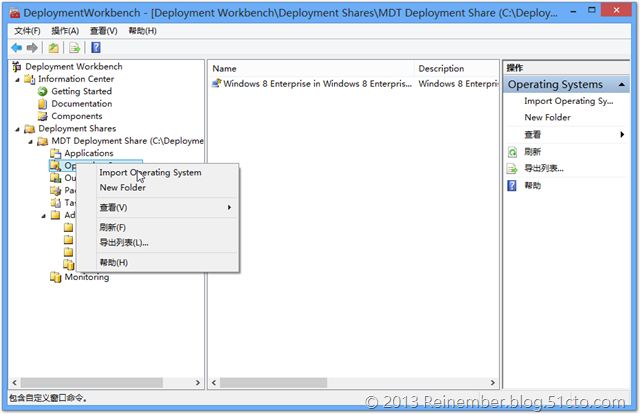Image resolution: width=640 pixels, height=414 pixels.
Task: Click the Operating Systems node icon in tree
Action: [56, 166]
